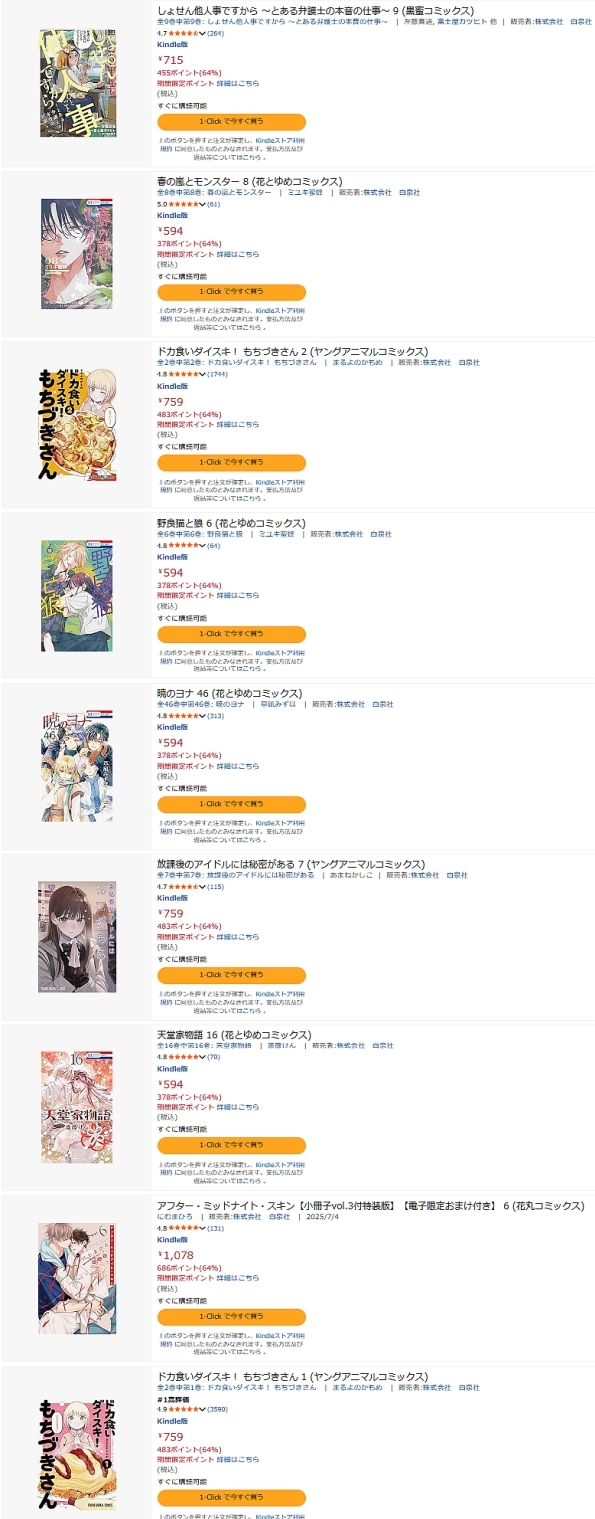
Task: Buy アフター・ミッドナイト・スキン 6 with 1-Click
Action: pyautogui.click(x=231, y=1316)
